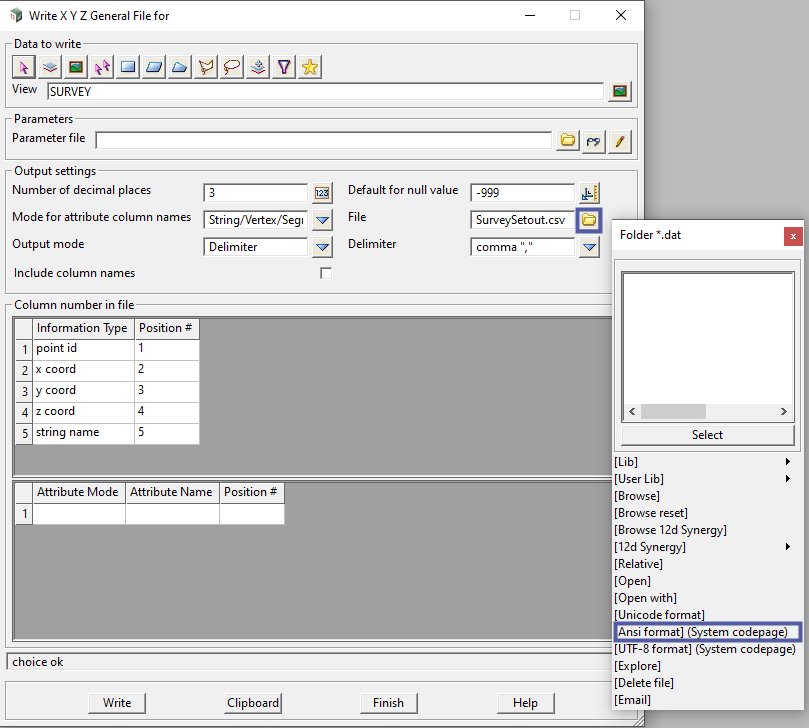This screenshot has height=728, width=809.
Task: Open the Mode for attribute column names dropdown
Action: (x=322, y=220)
